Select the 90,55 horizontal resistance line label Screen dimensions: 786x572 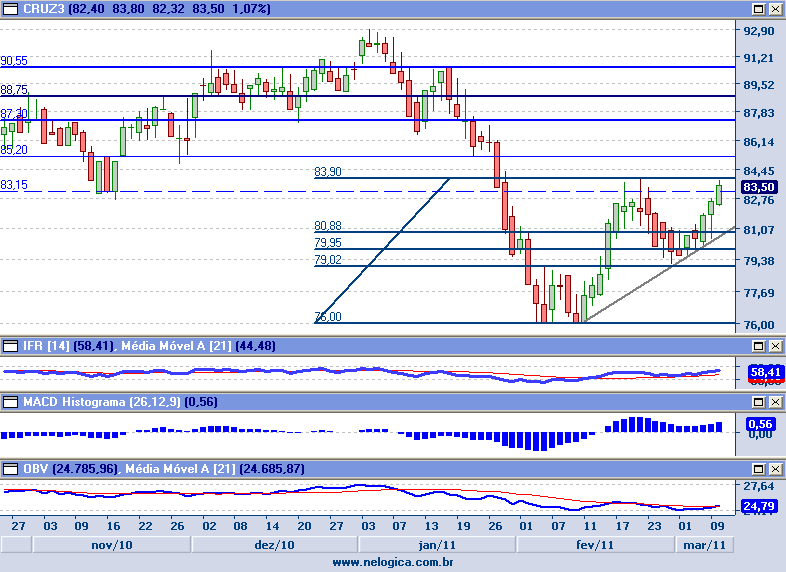14,61
